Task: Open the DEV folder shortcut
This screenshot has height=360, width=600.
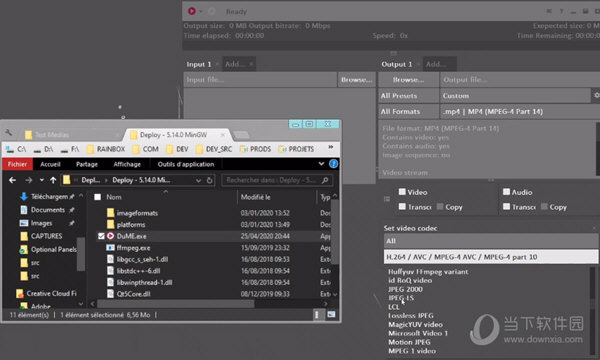Action: 177,149
